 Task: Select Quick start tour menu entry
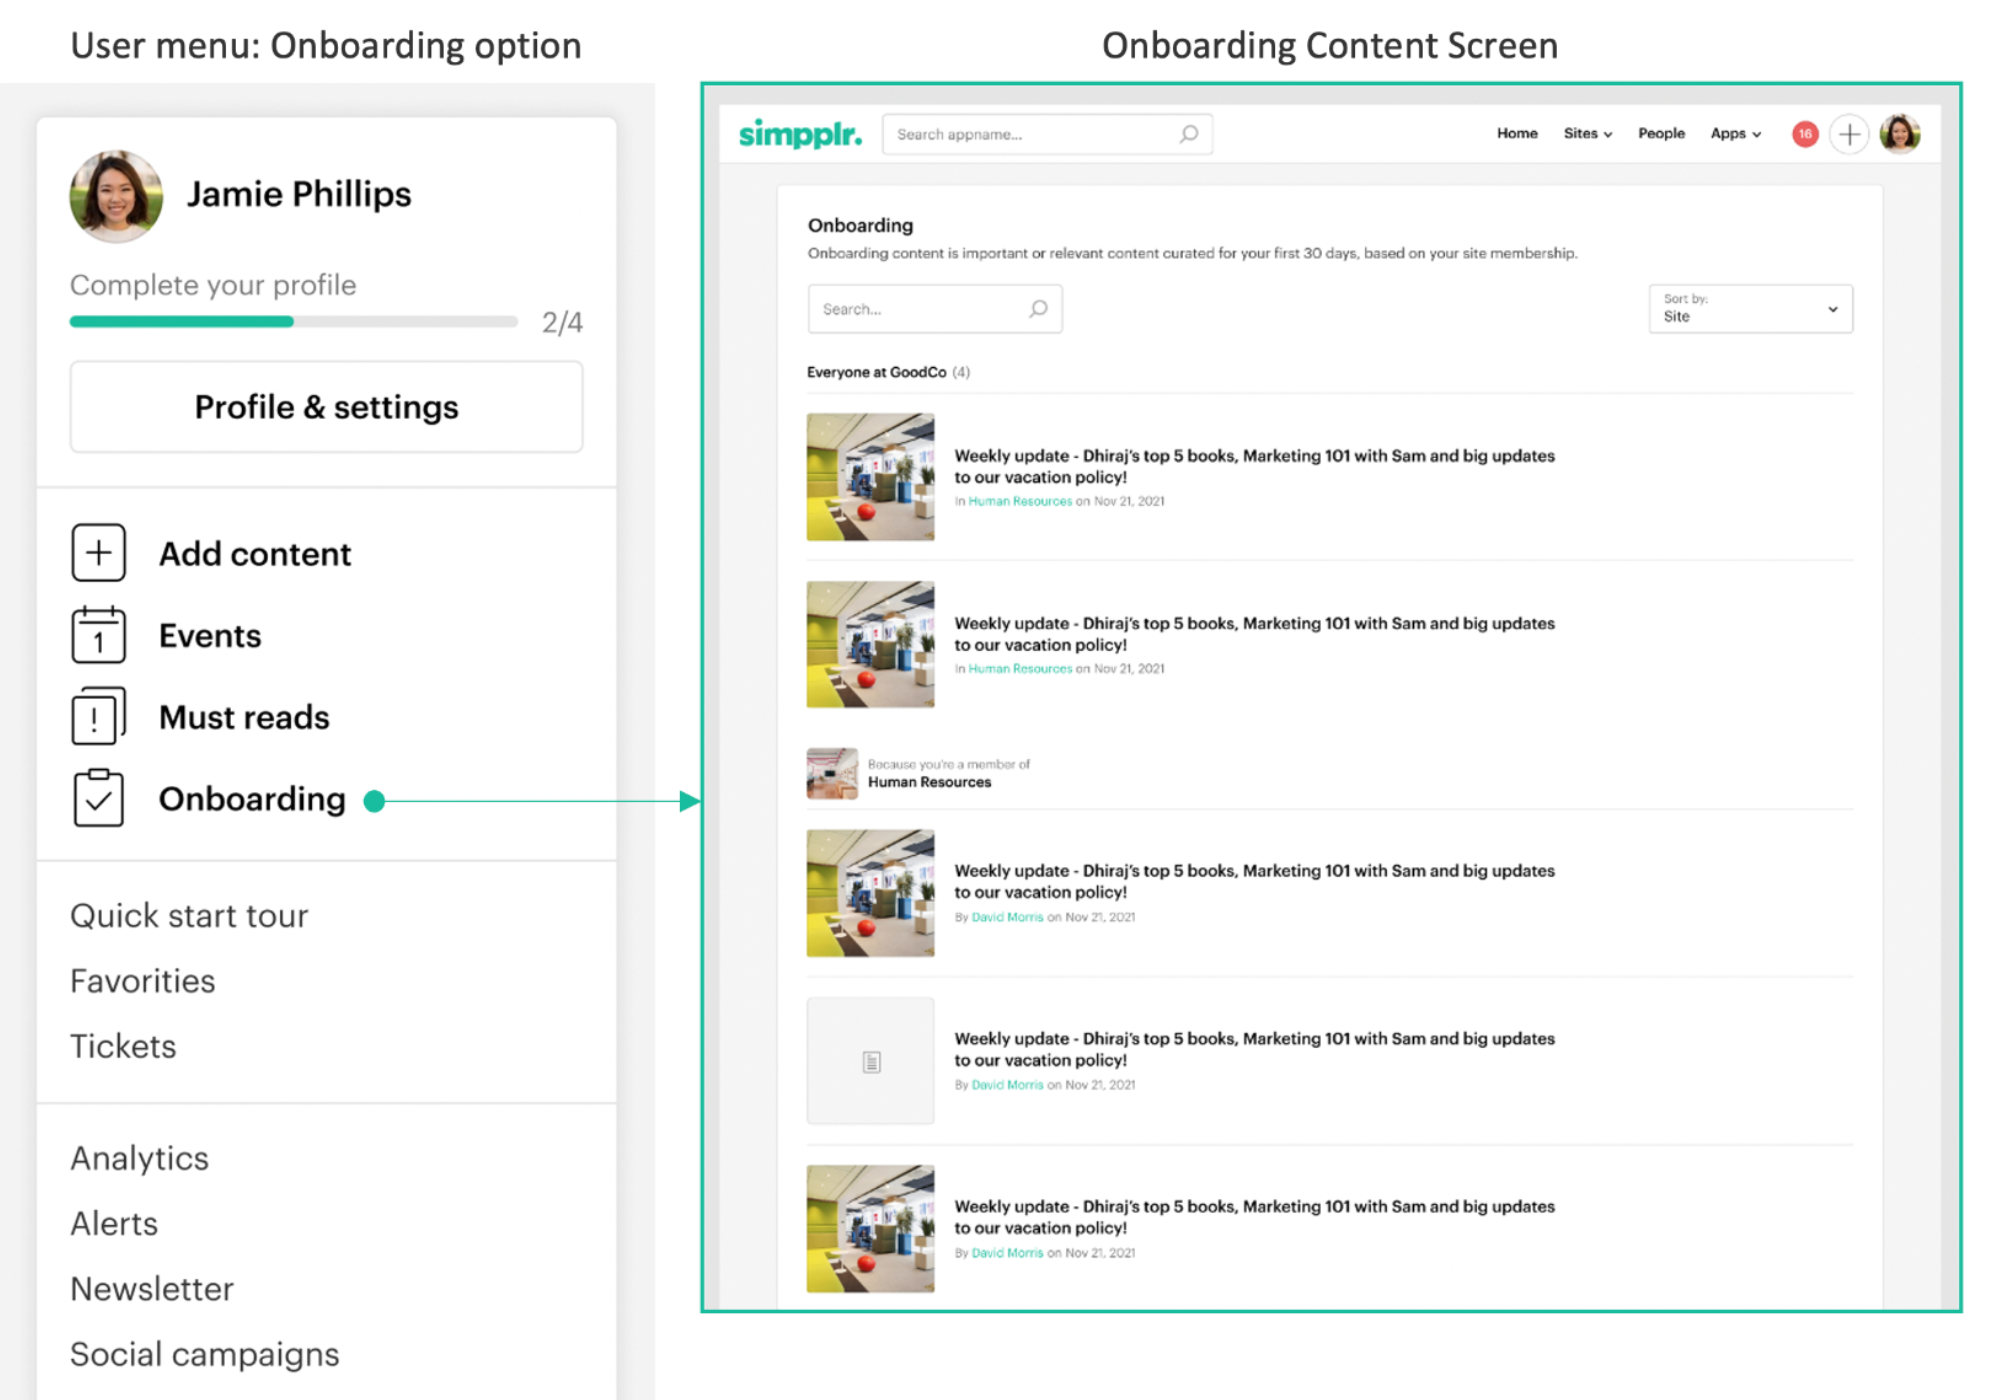[x=189, y=916]
